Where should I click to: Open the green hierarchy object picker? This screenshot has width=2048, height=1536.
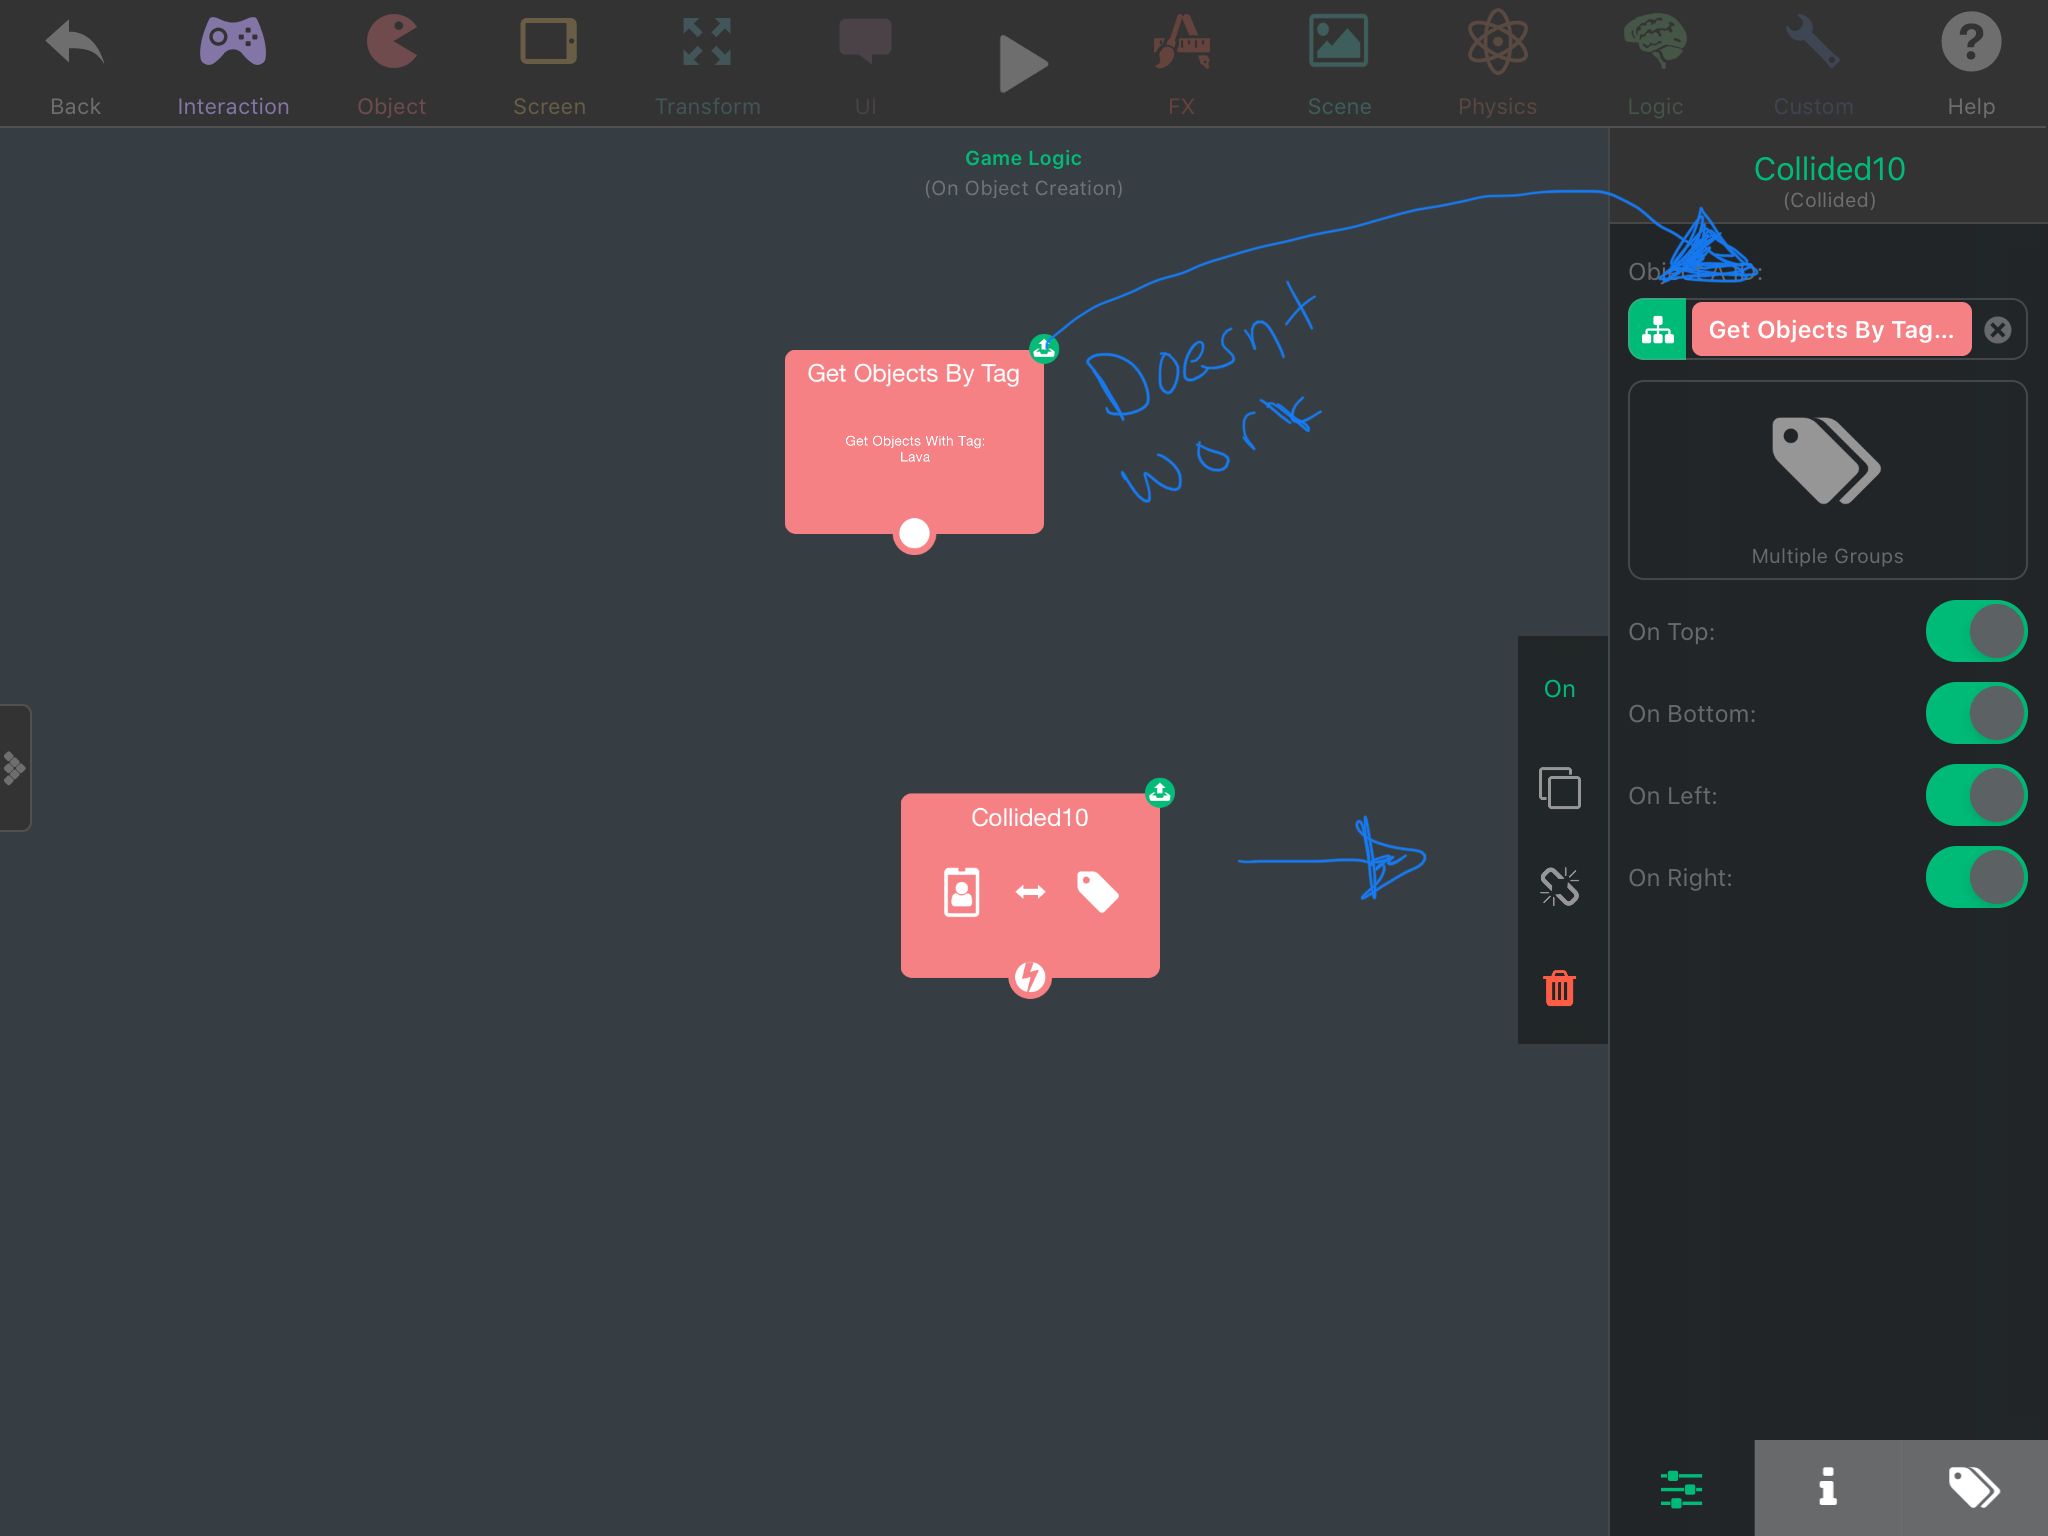[1657, 329]
